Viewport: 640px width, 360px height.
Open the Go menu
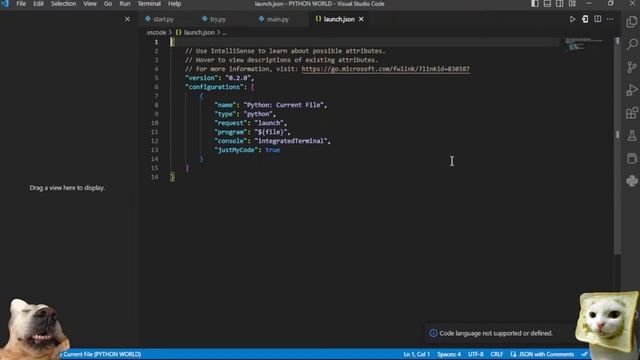108,4
